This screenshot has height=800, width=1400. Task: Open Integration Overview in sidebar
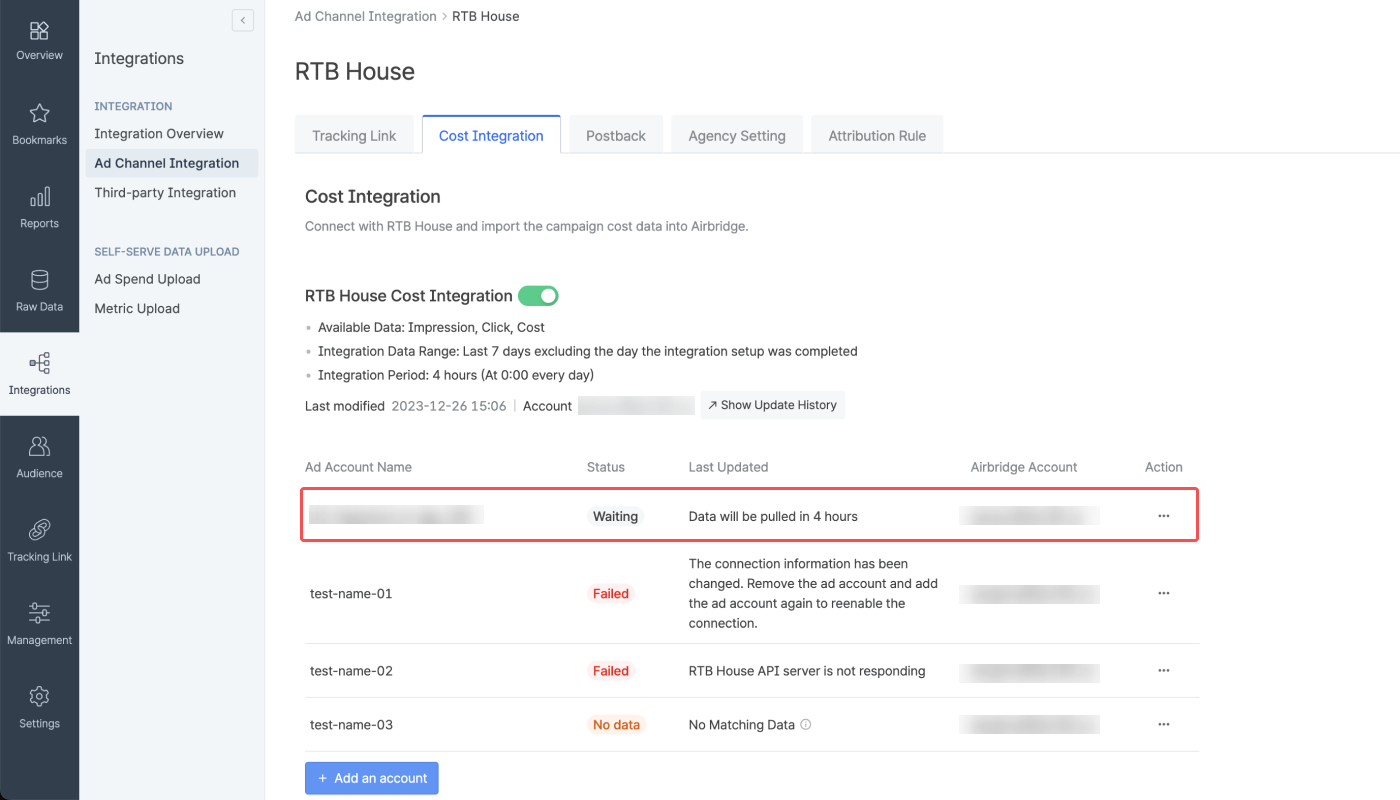click(159, 133)
